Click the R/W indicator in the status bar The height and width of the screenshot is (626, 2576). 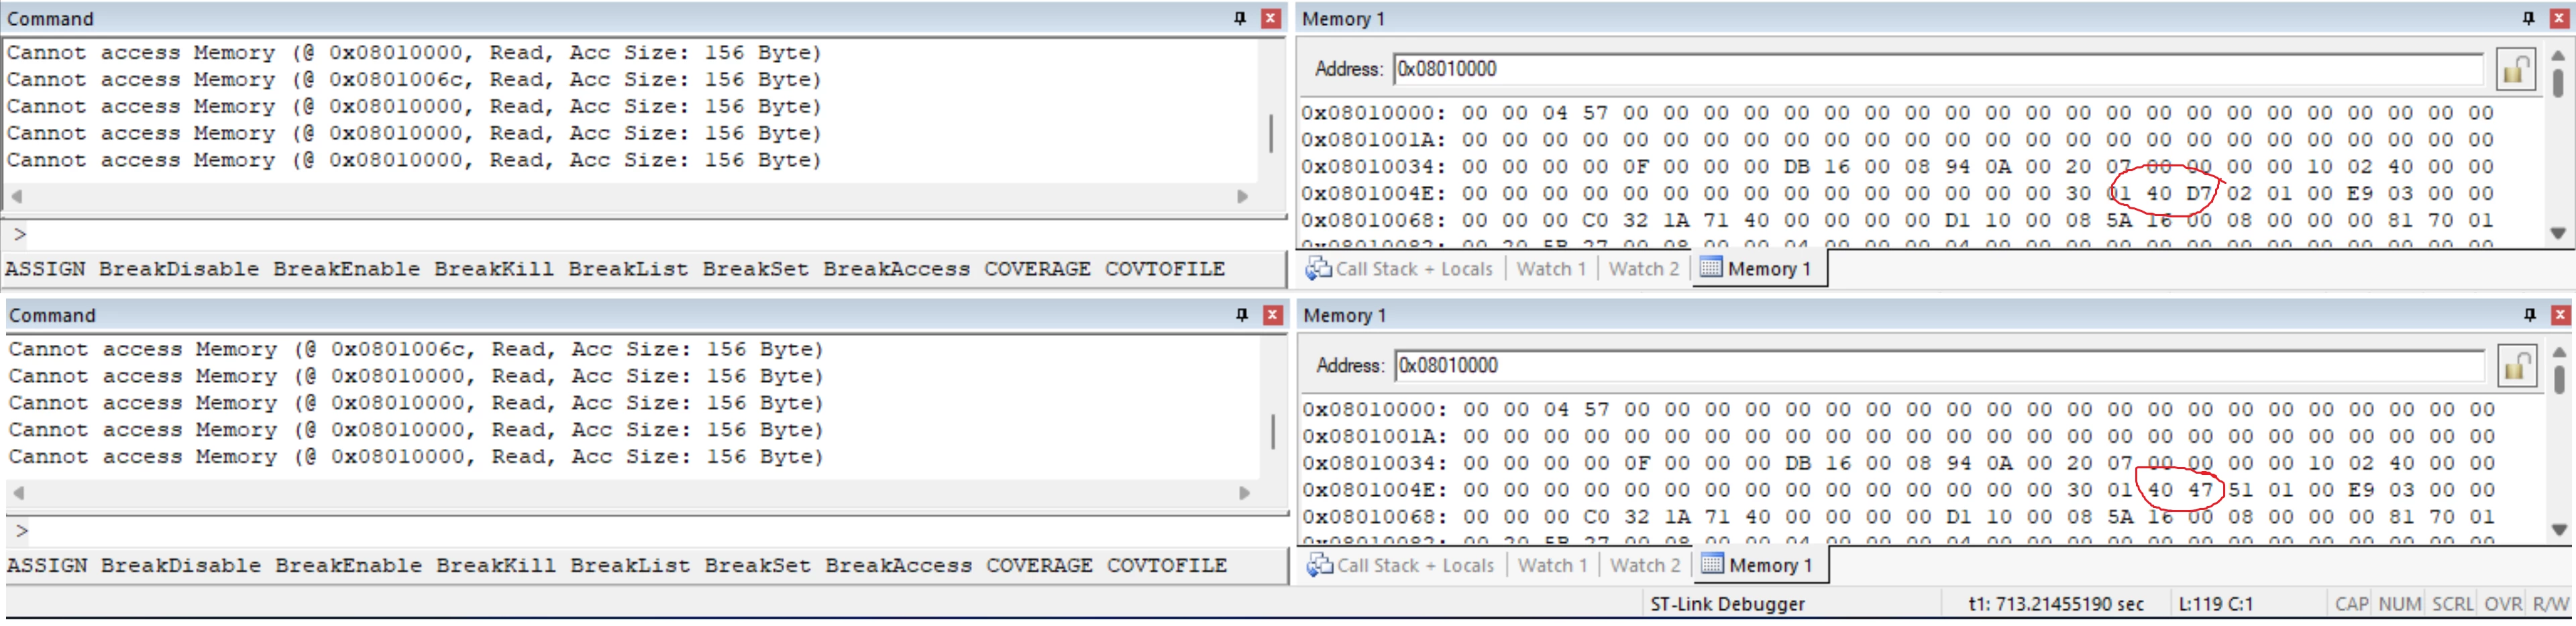pyautogui.click(x=2550, y=605)
